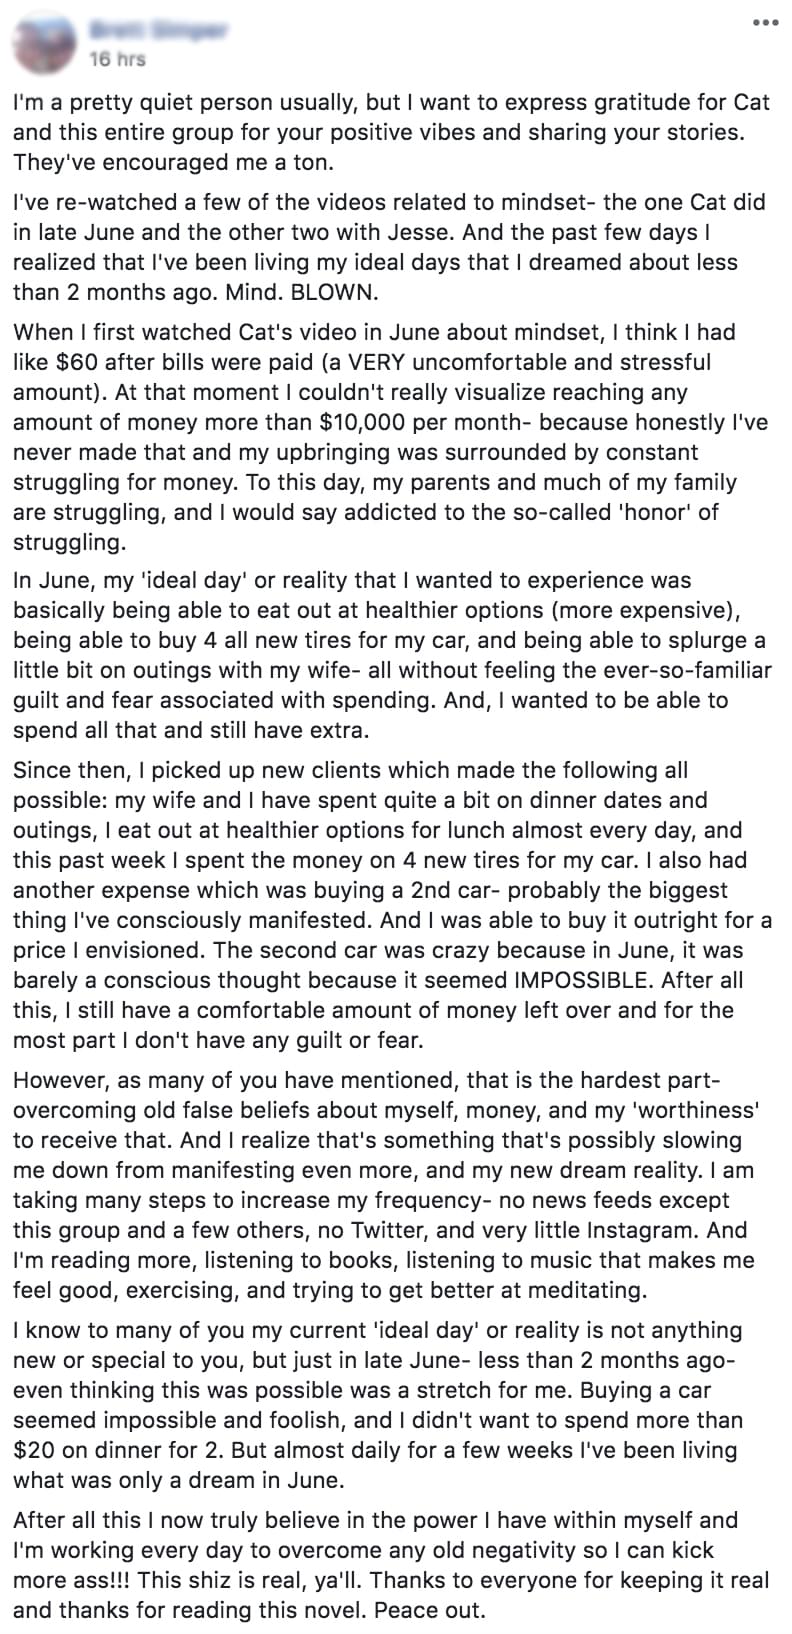Click the paragraph starting "After all this I now"

pos(390,1565)
